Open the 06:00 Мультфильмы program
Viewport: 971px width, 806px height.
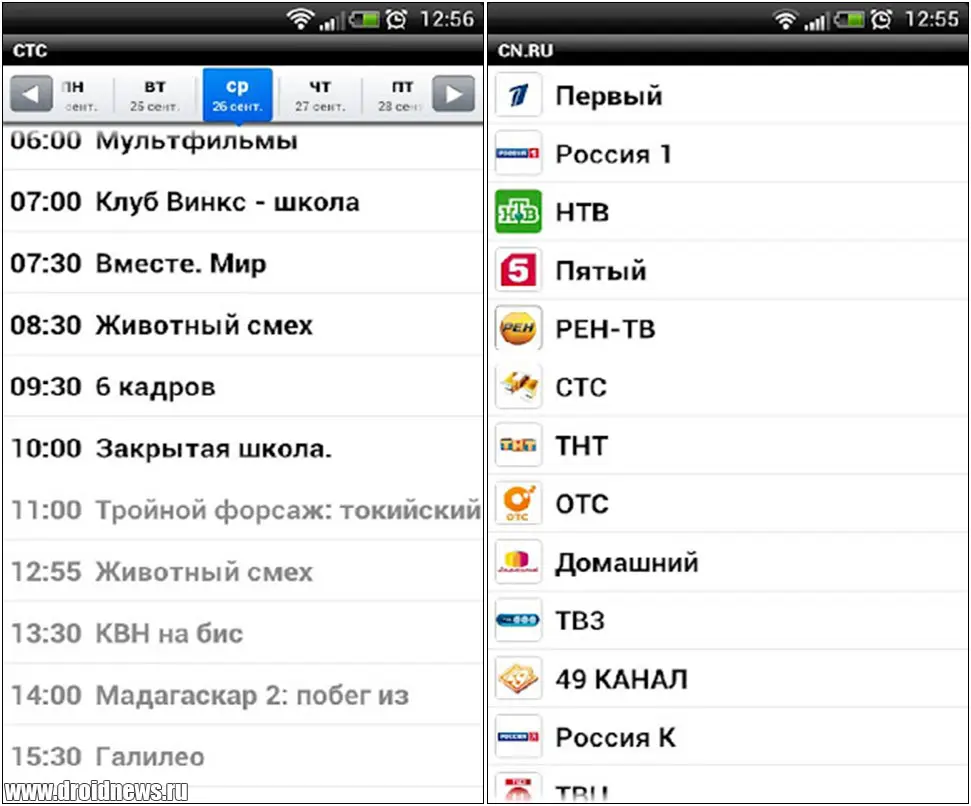pyautogui.click(x=243, y=146)
